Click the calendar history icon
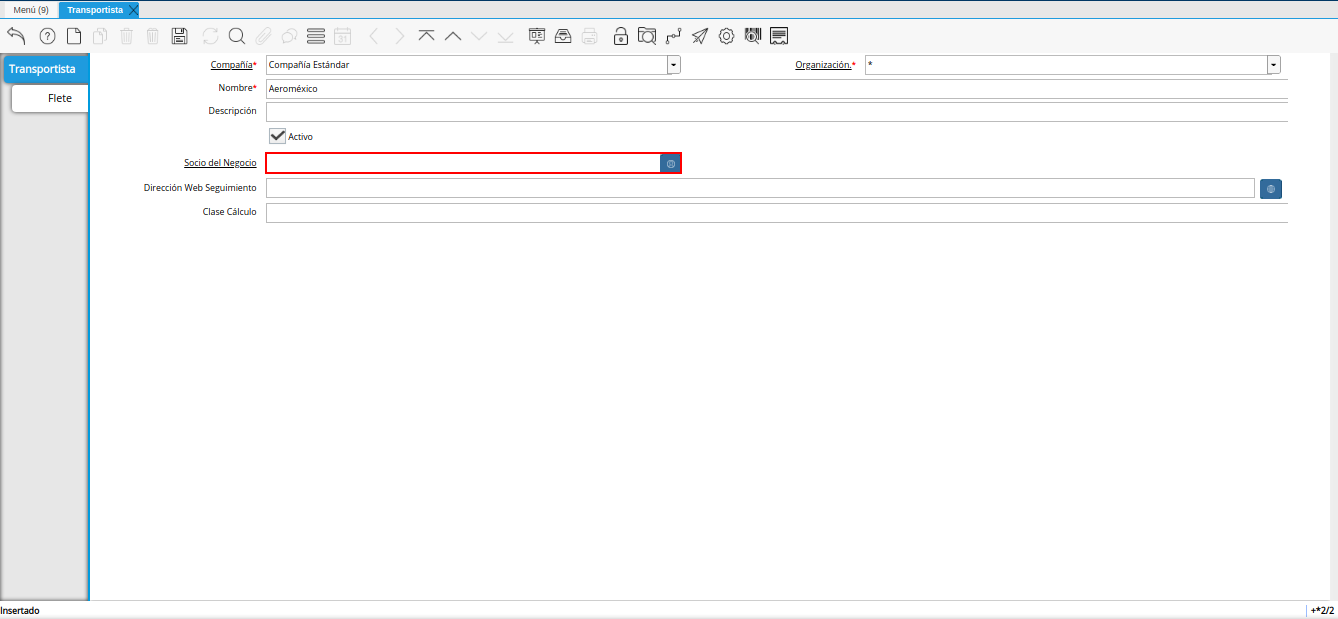1338x619 pixels. coord(342,36)
